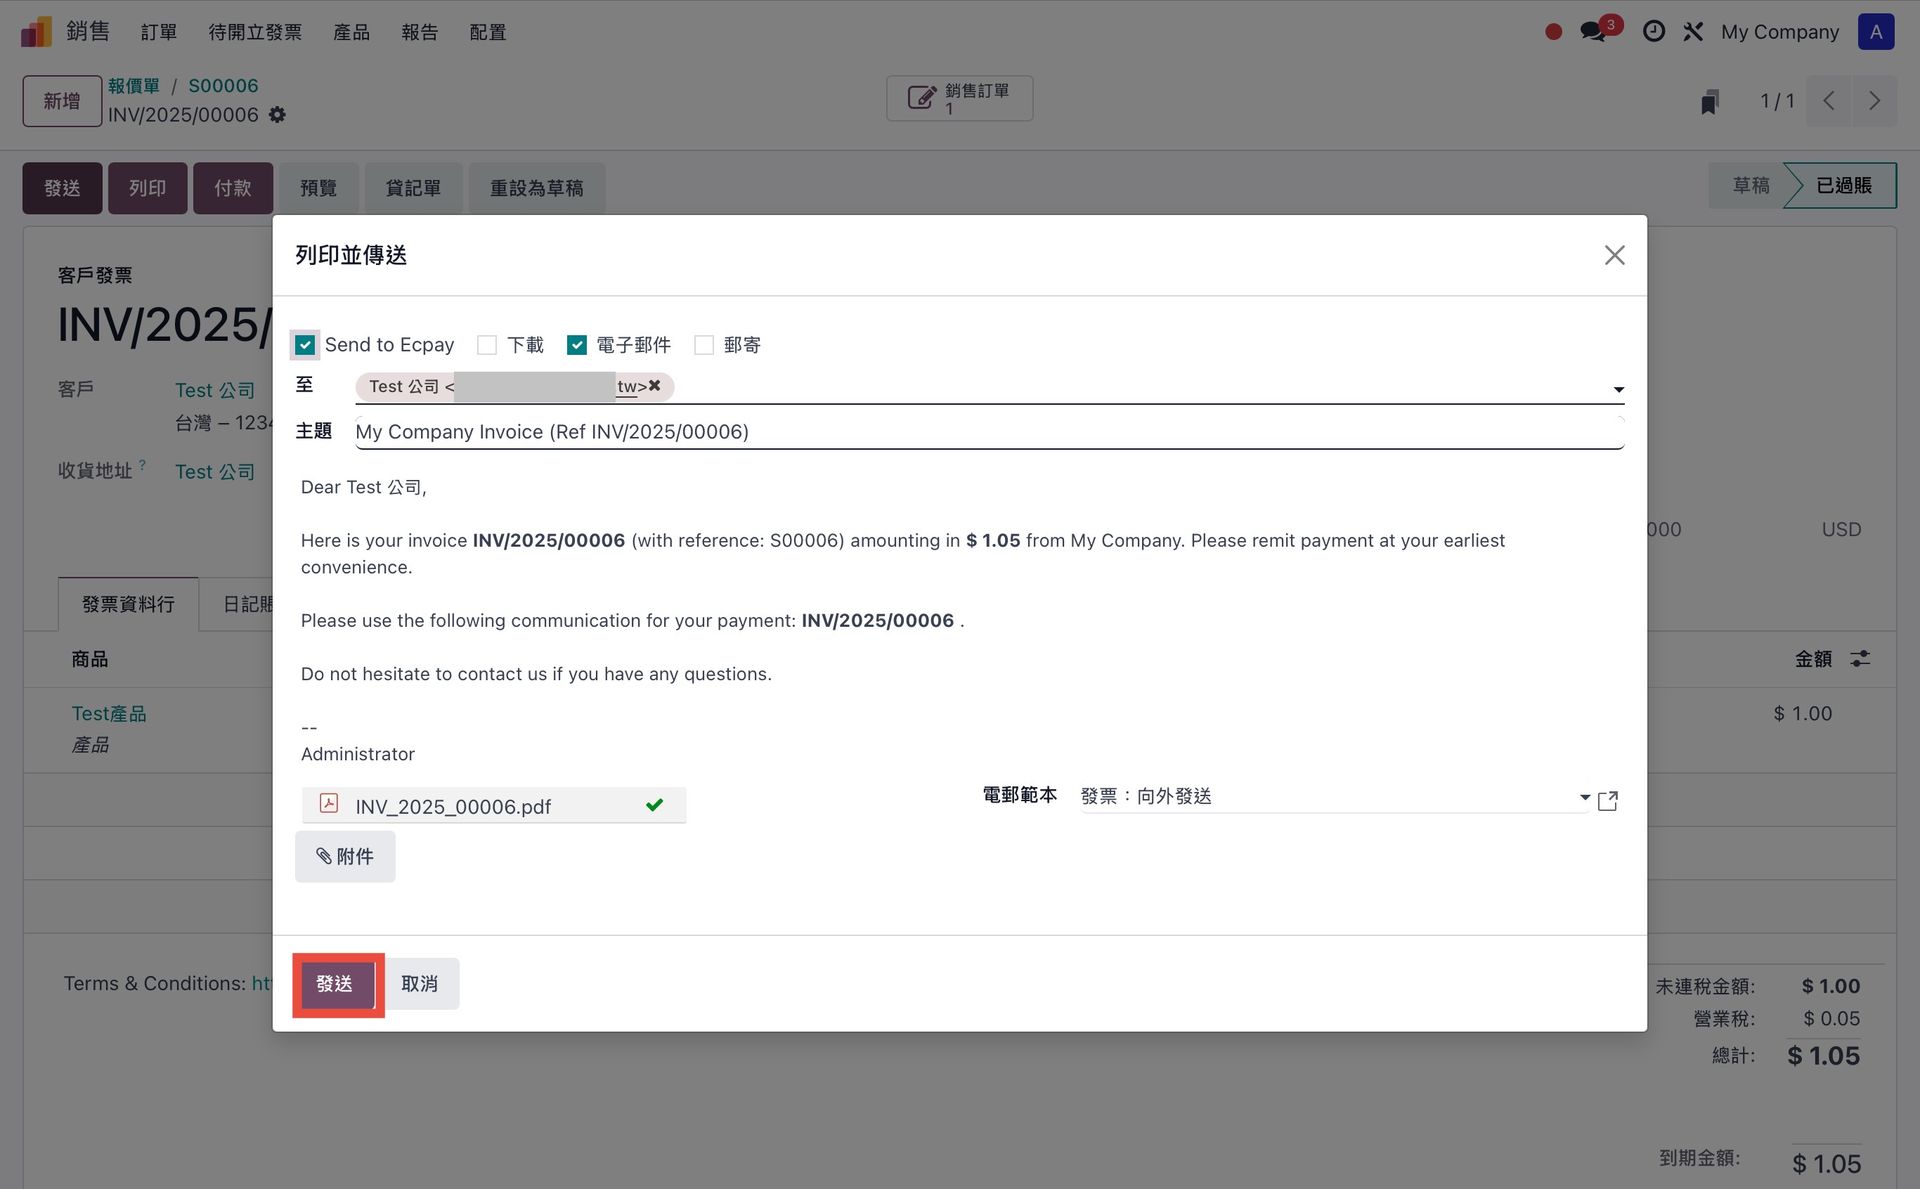Uncheck the Send to Ecpay checkbox
This screenshot has height=1189, width=1920.
point(306,345)
